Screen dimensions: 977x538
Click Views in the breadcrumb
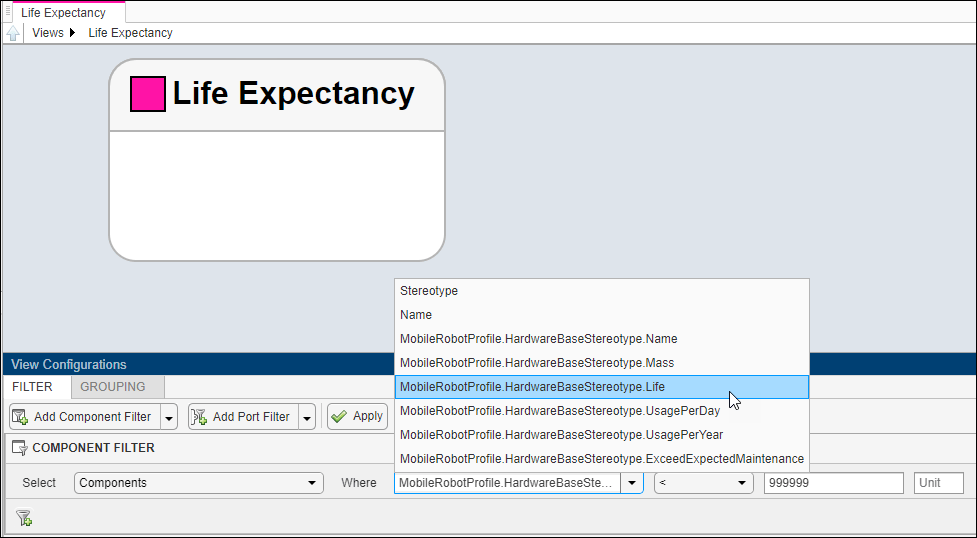pyautogui.click(x=48, y=33)
